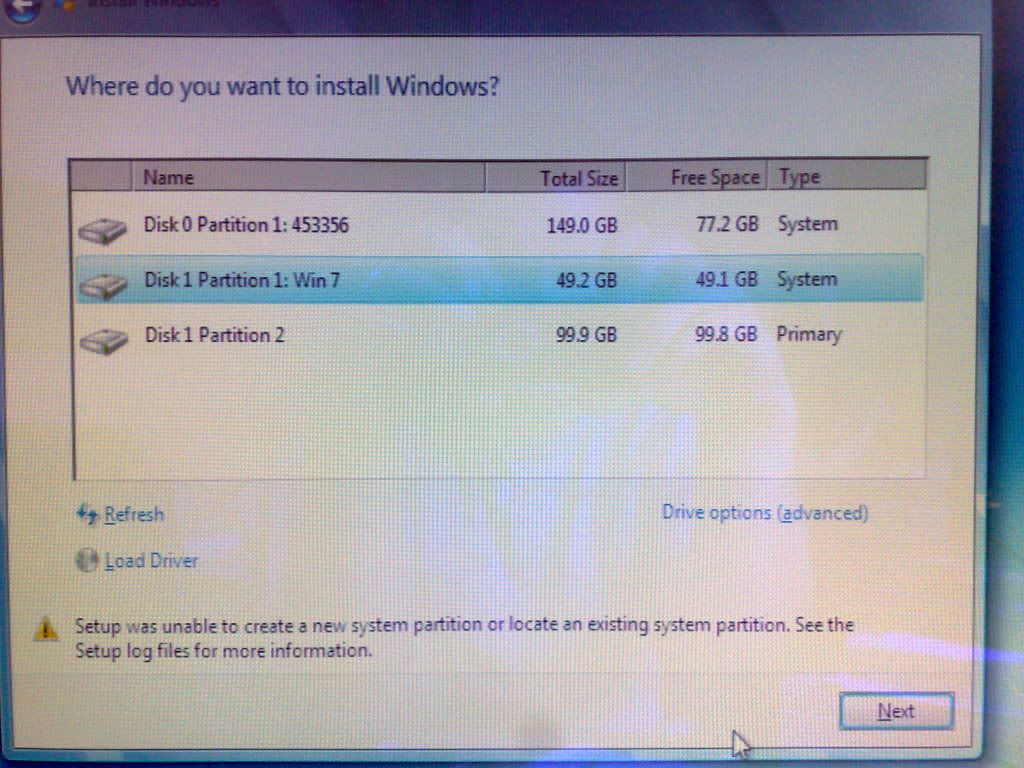
Task: Click the 77.2 GB free space value
Action: pyautogui.click(x=728, y=225)
